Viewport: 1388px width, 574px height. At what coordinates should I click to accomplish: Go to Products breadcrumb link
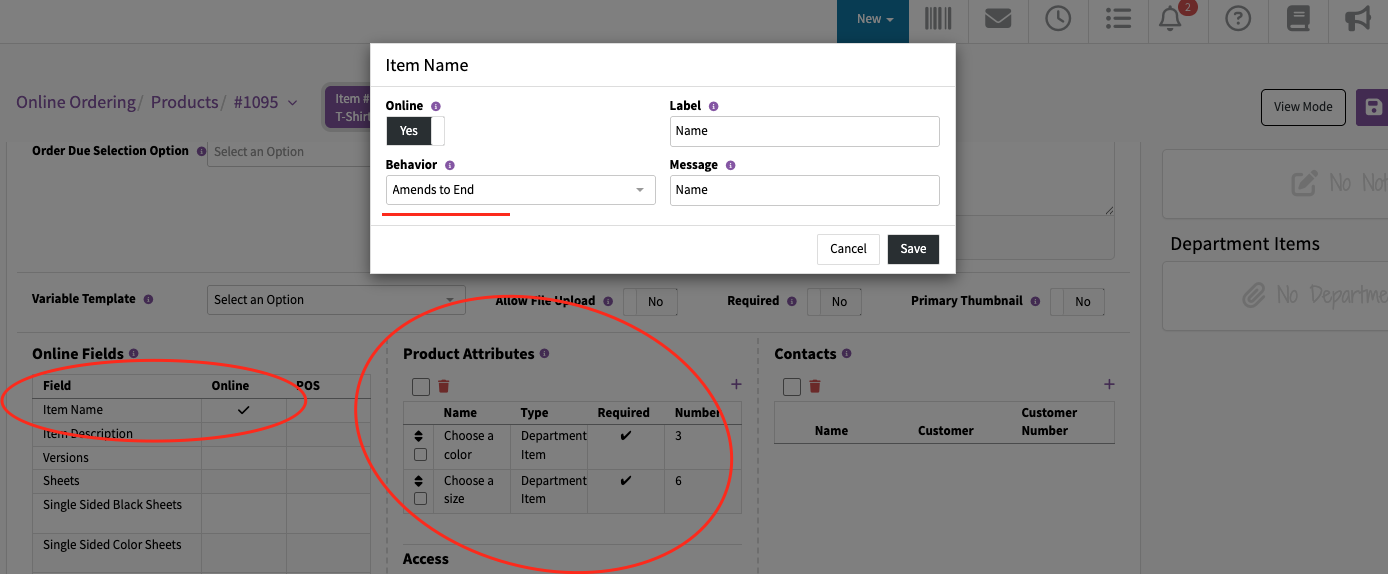[x=184, y=102]
